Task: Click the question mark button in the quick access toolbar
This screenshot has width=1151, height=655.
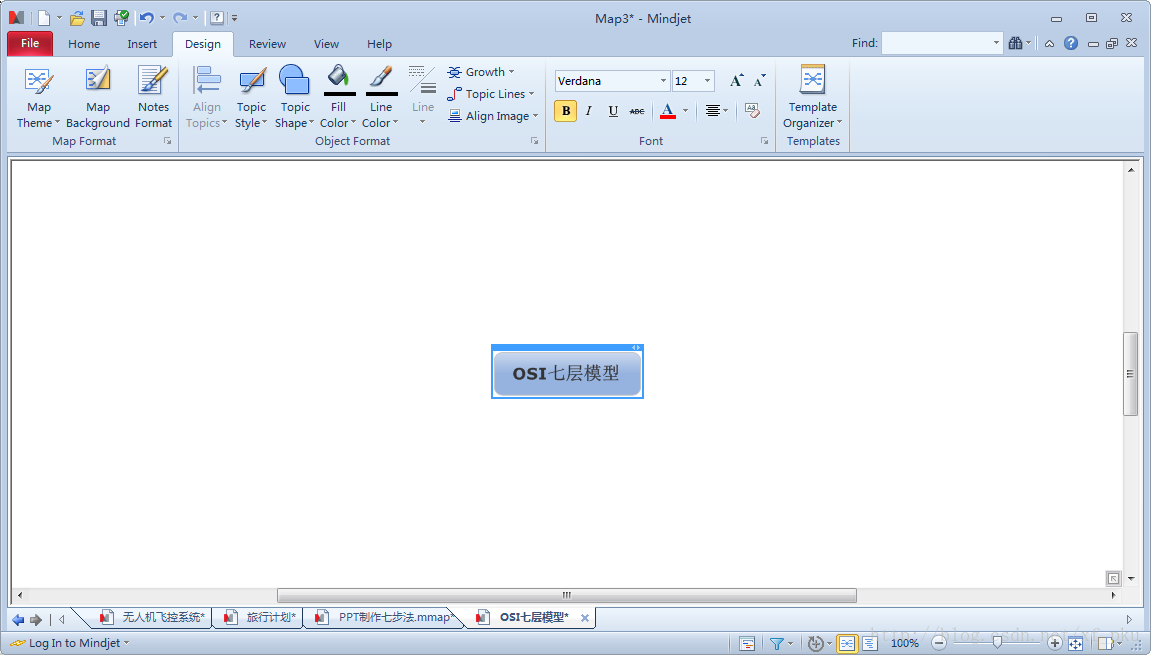Action: [217, 18]
